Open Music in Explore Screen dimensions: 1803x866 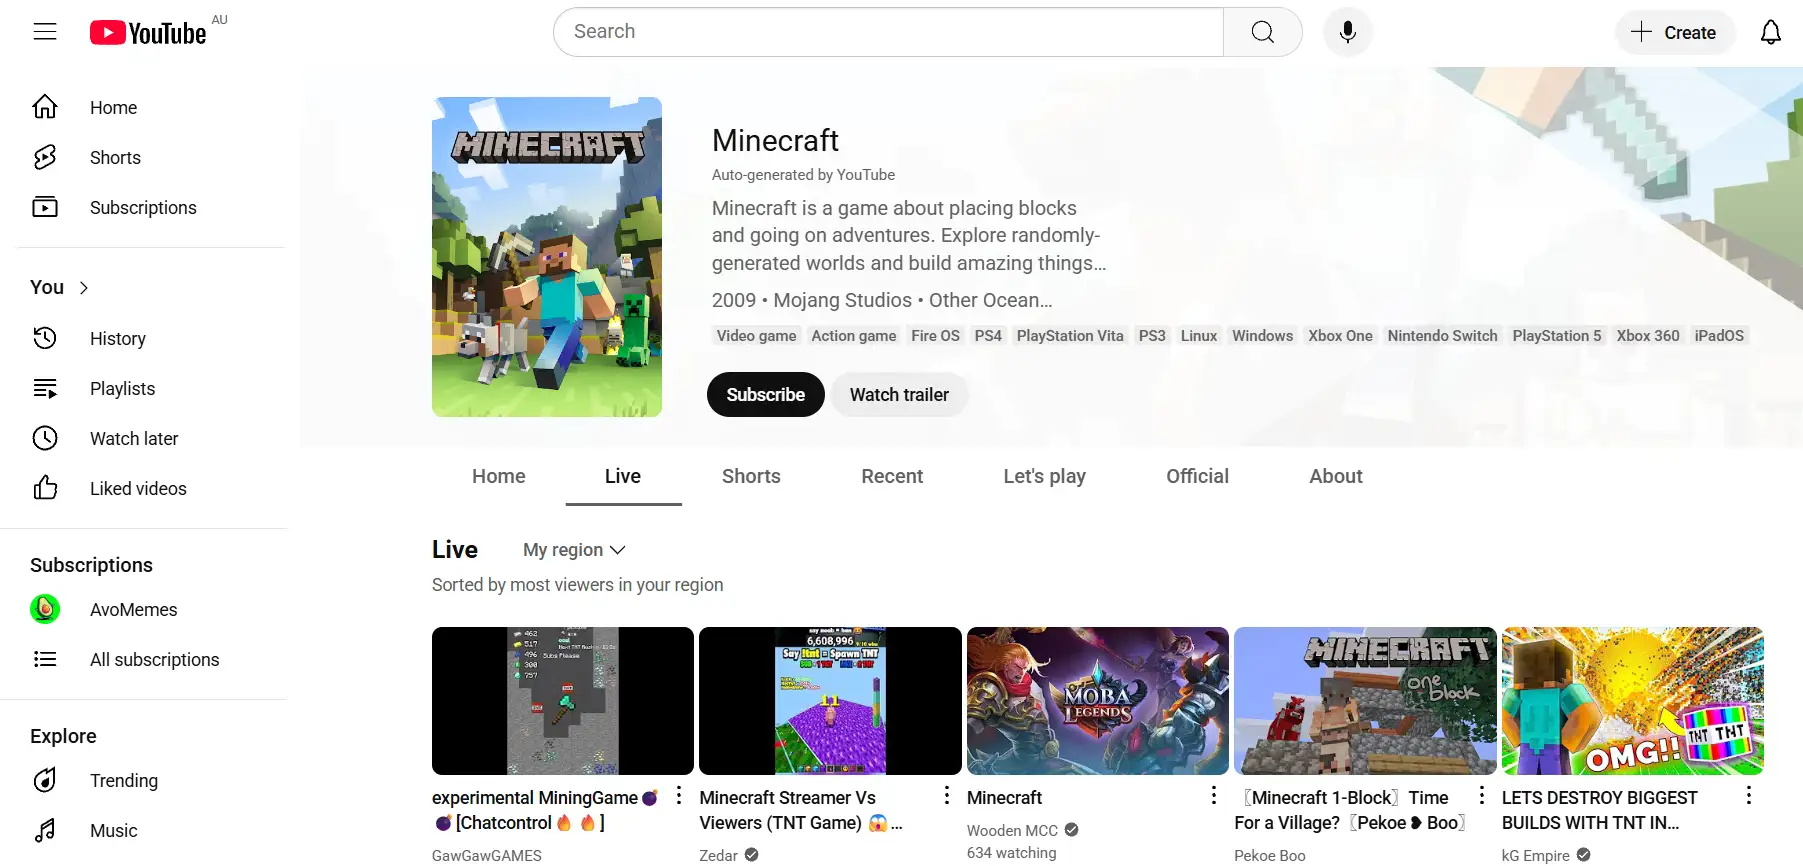(x=150, y=830)
